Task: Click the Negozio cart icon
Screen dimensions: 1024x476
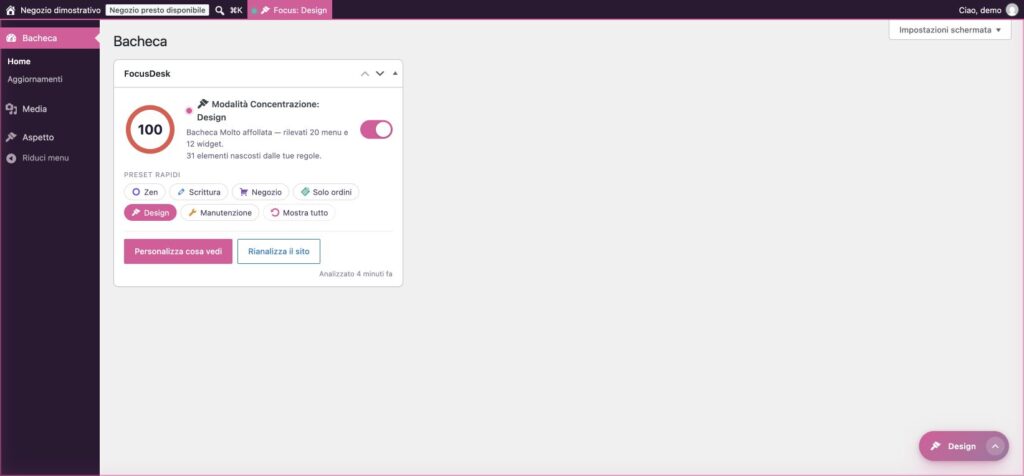Action: (244, 193)
